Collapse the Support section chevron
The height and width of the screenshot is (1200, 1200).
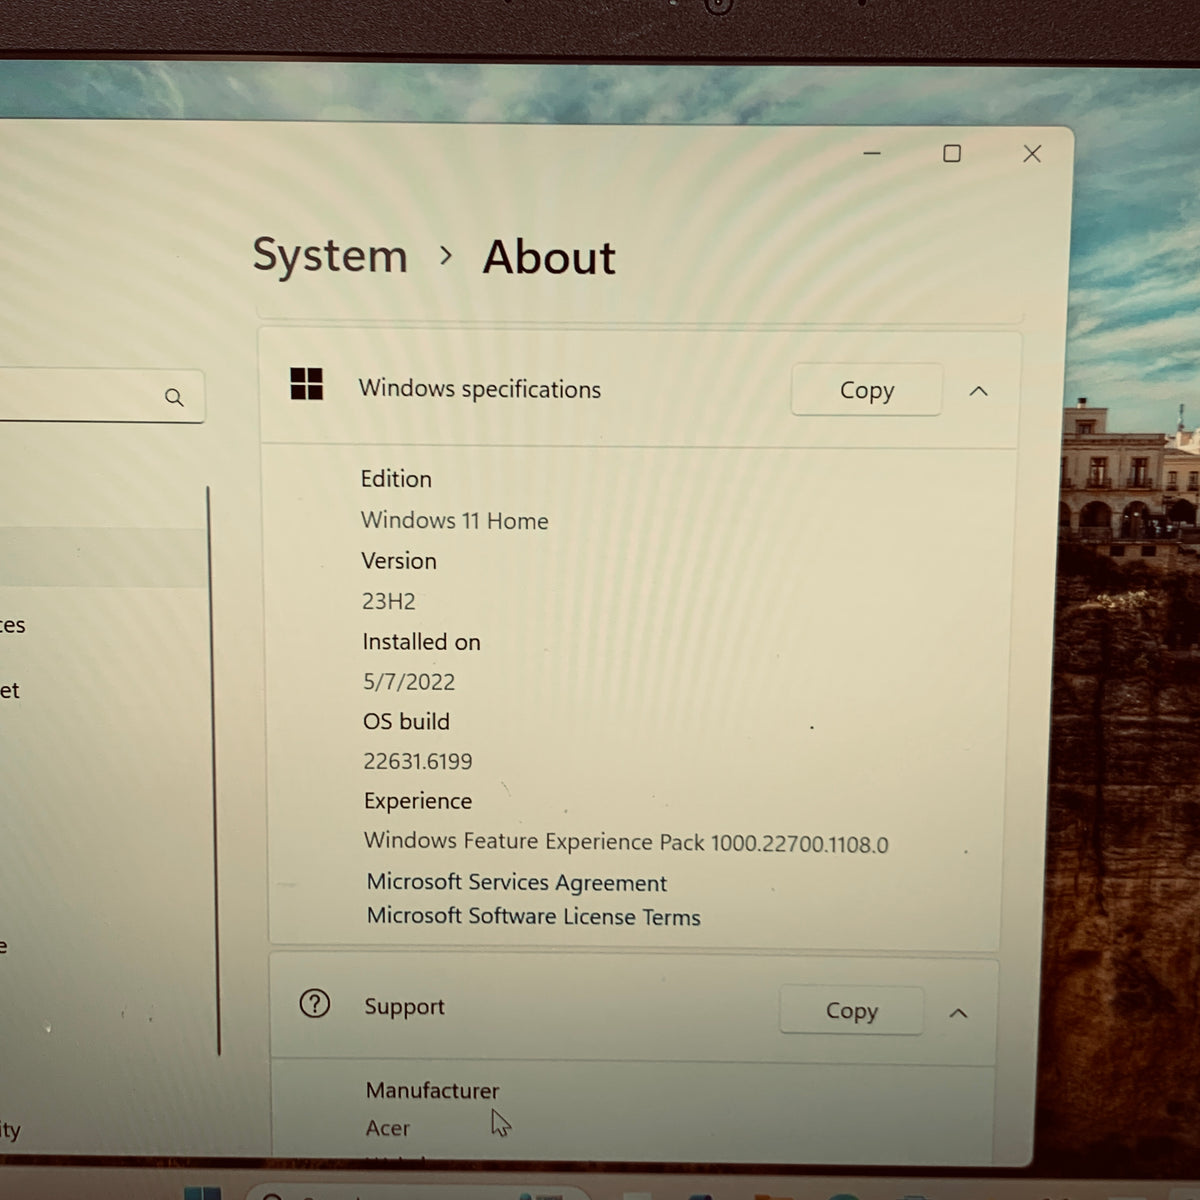coord(958,1013)
